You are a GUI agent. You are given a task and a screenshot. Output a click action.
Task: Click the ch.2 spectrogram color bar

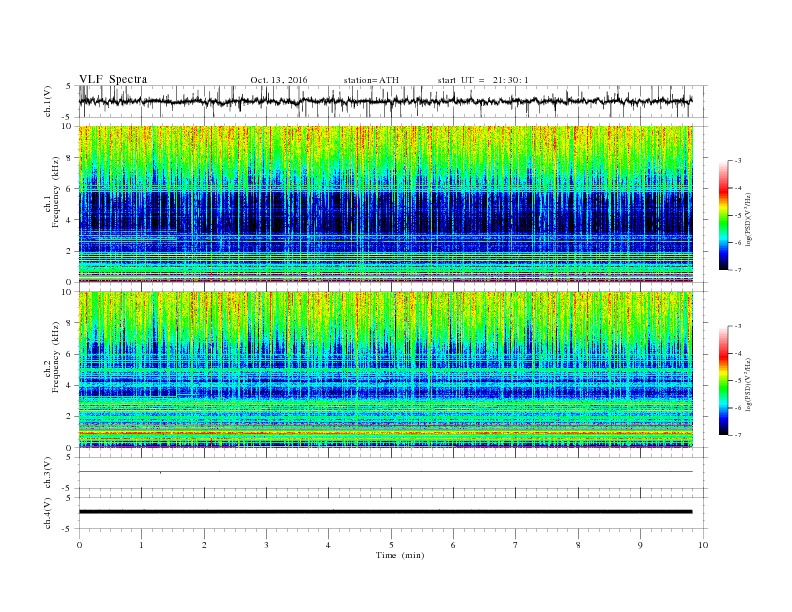(x=724, y=381)
